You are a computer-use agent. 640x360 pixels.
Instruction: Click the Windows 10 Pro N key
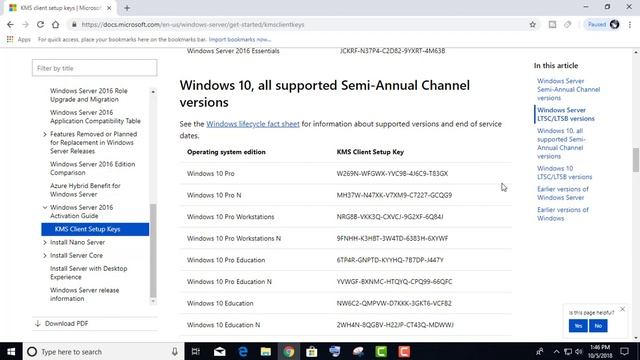tap(394, 195)
